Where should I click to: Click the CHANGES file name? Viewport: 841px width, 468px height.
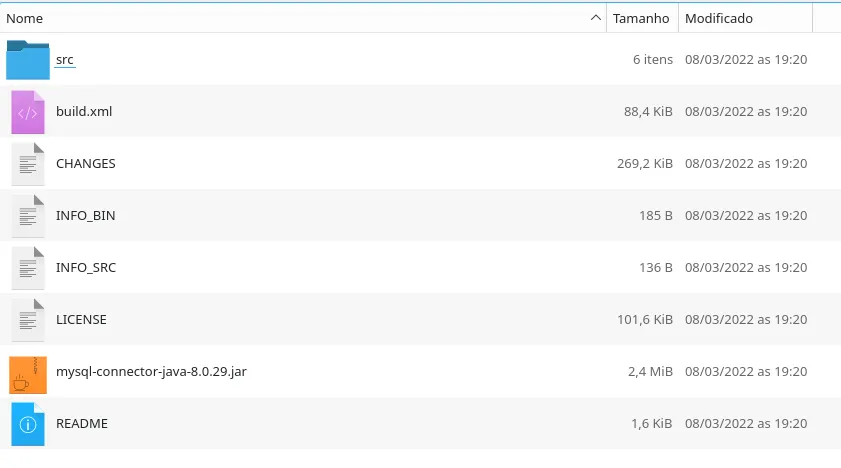86,164
